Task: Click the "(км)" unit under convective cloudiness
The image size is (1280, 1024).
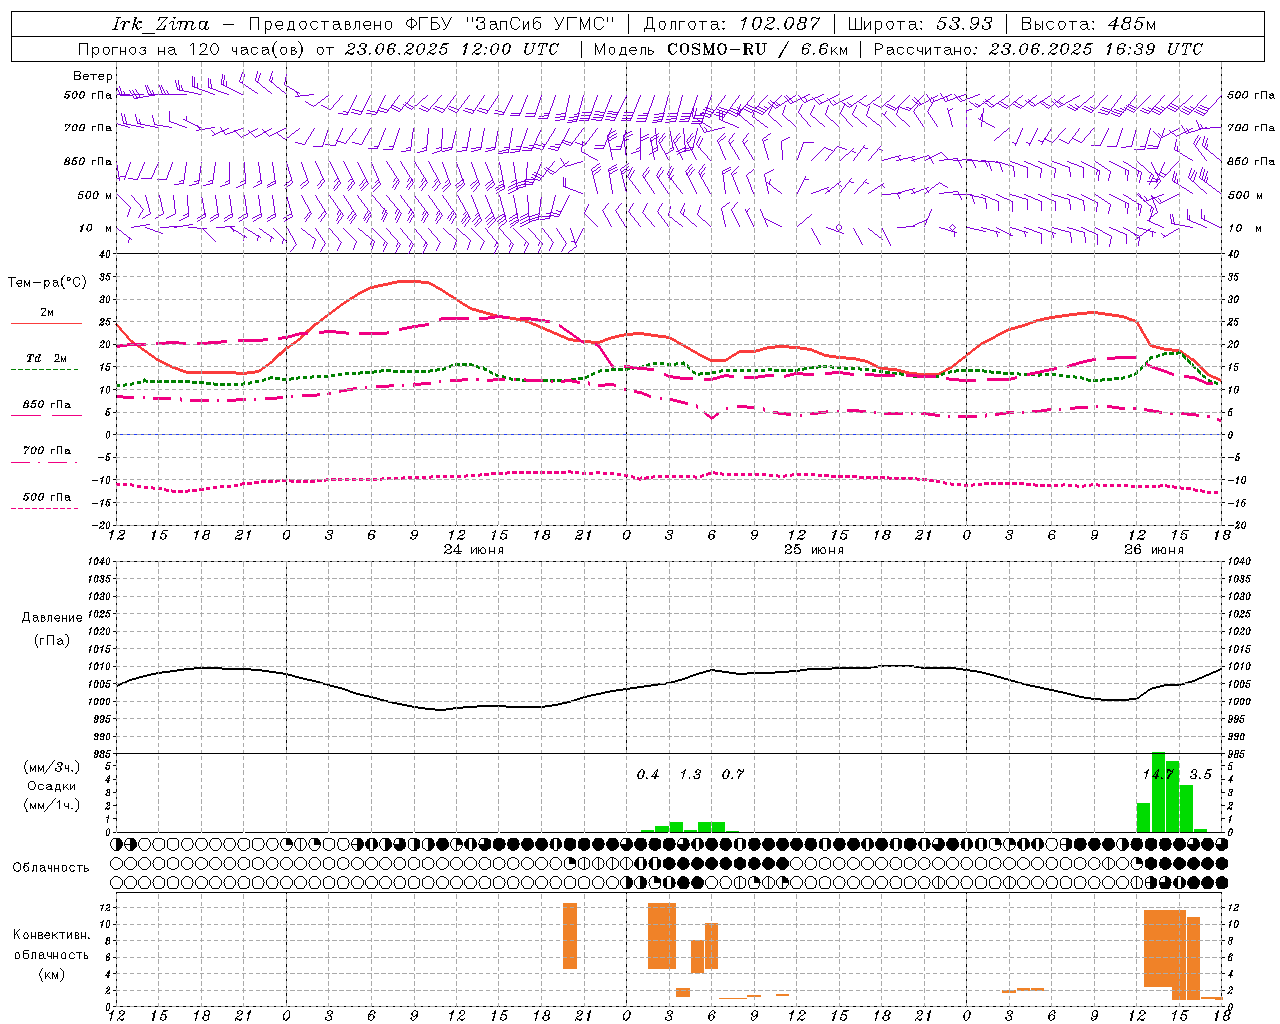Action: (51, 974)
